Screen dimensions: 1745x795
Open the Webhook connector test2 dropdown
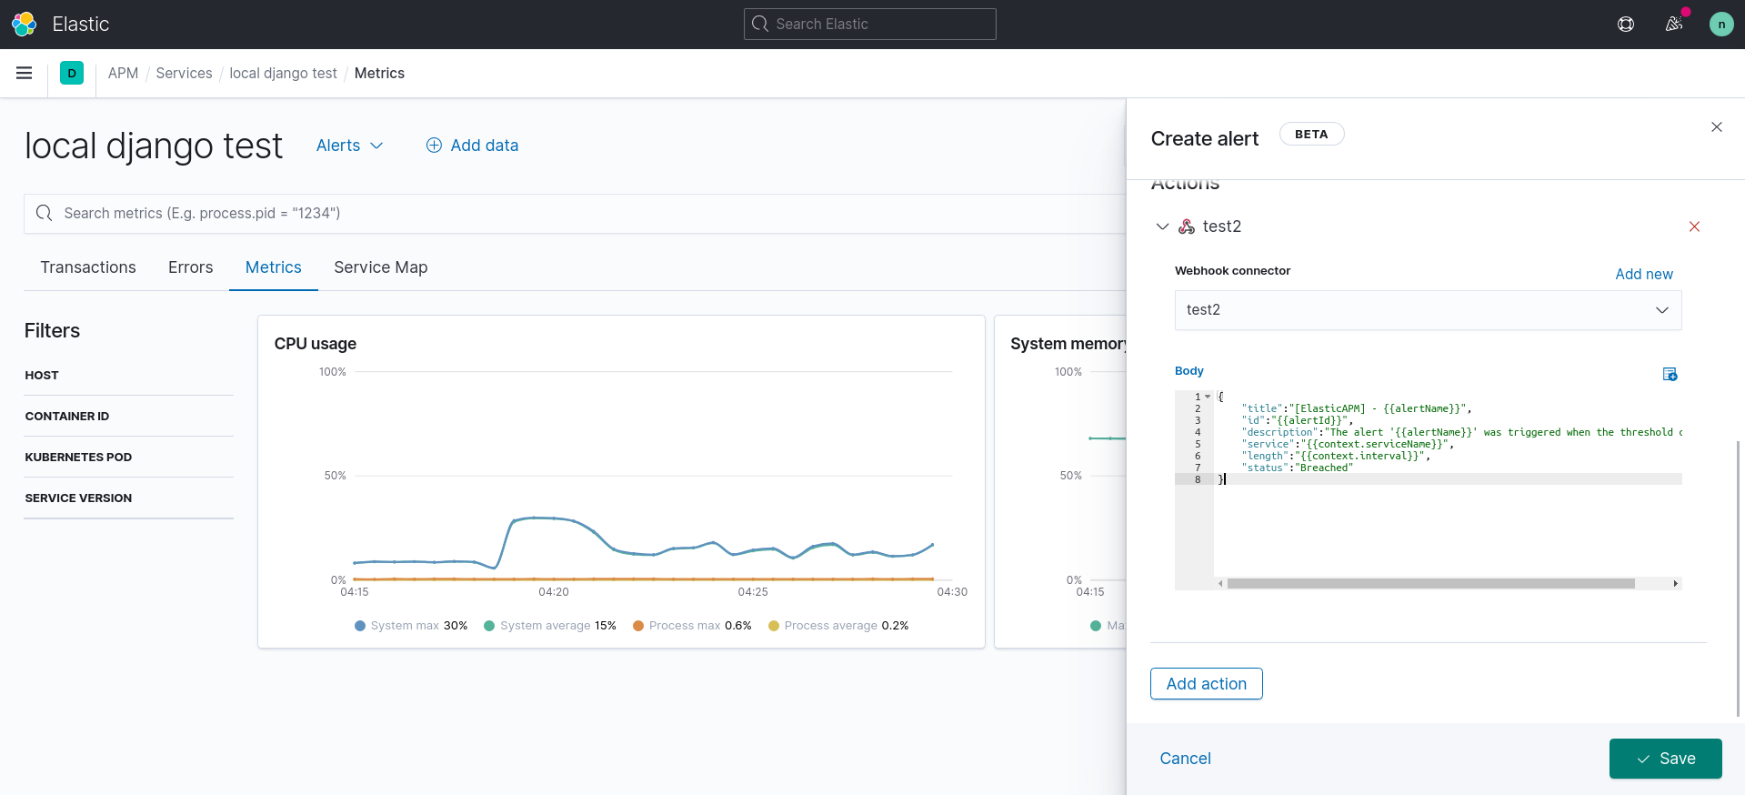(1428, 310)
